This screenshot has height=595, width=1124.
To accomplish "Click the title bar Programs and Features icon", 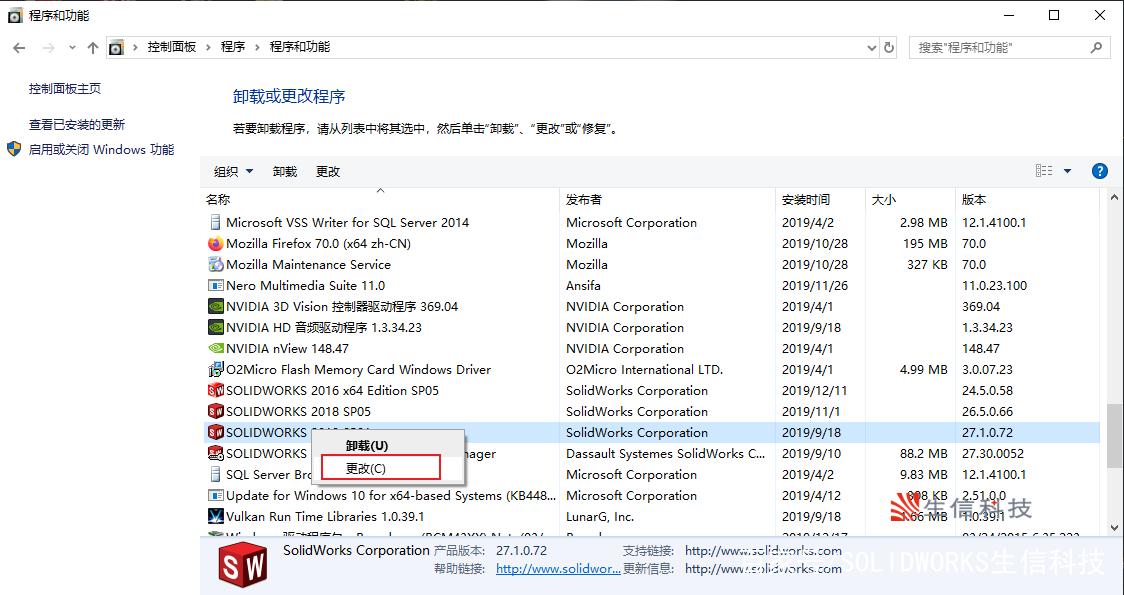I will coord(14,15).
